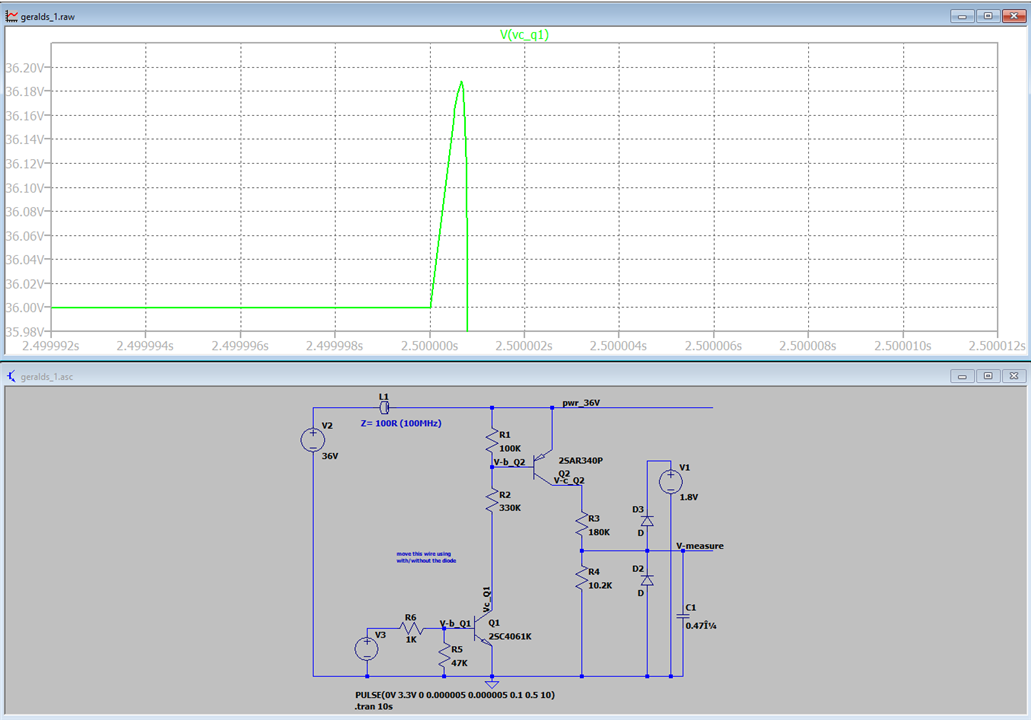Click the V2 36V voltage source symbol
Image resolution: width=1031 pixels, height=720 pixels.
[314, 440]
